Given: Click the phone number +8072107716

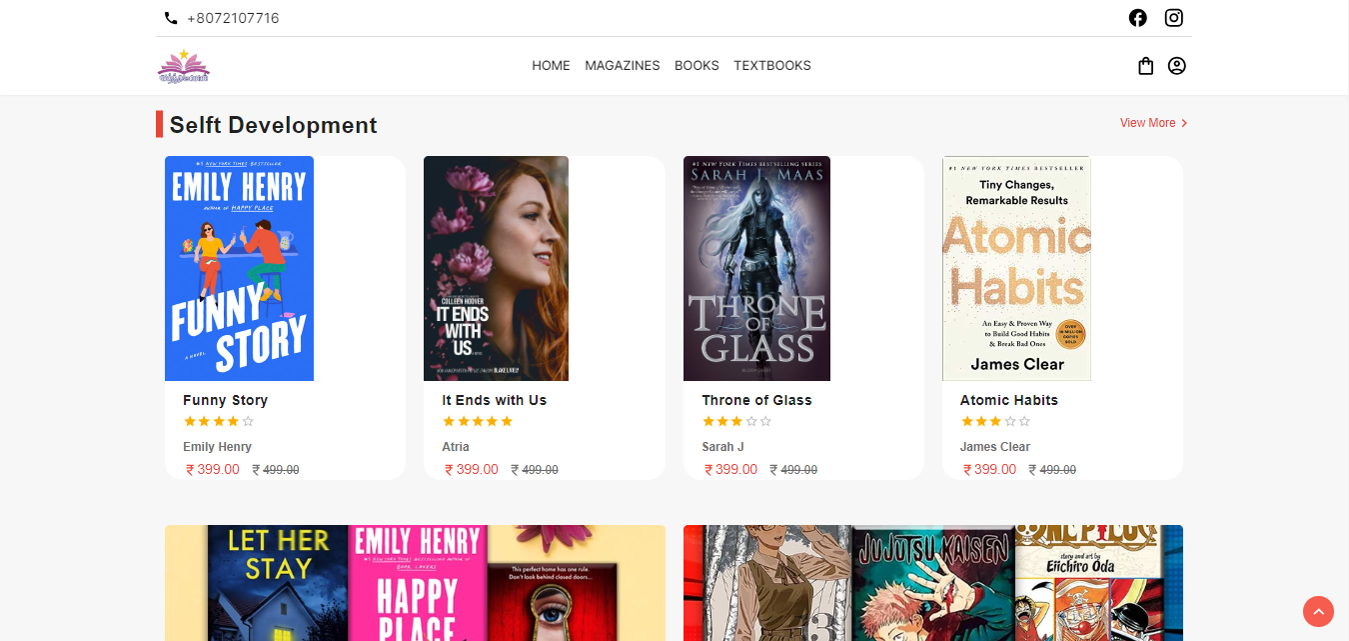Looking at the screenshot, I should tap(233, 18).
